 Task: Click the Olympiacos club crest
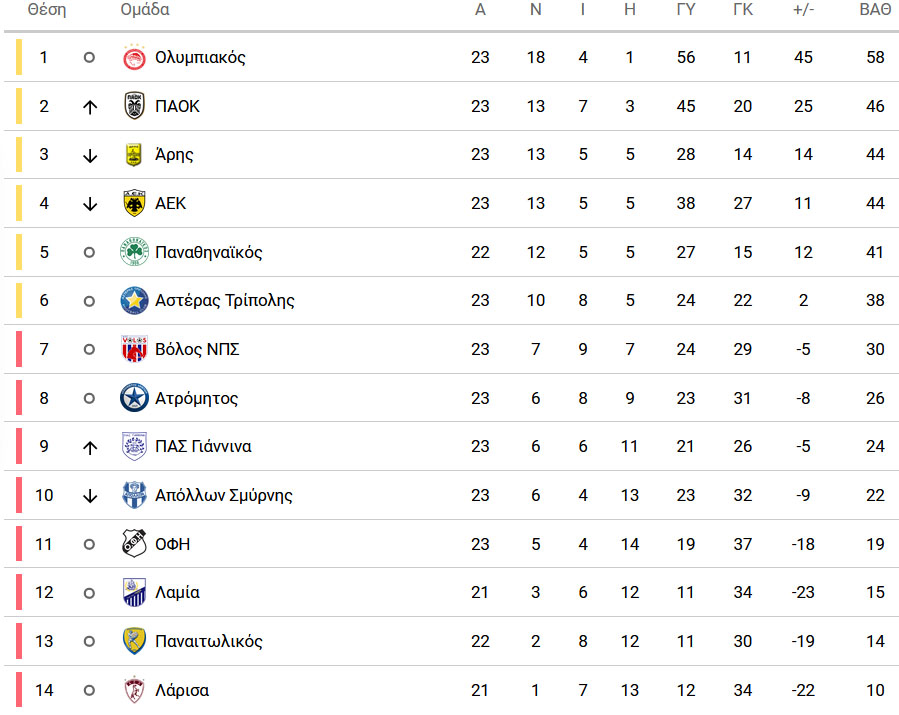(134, 57)
